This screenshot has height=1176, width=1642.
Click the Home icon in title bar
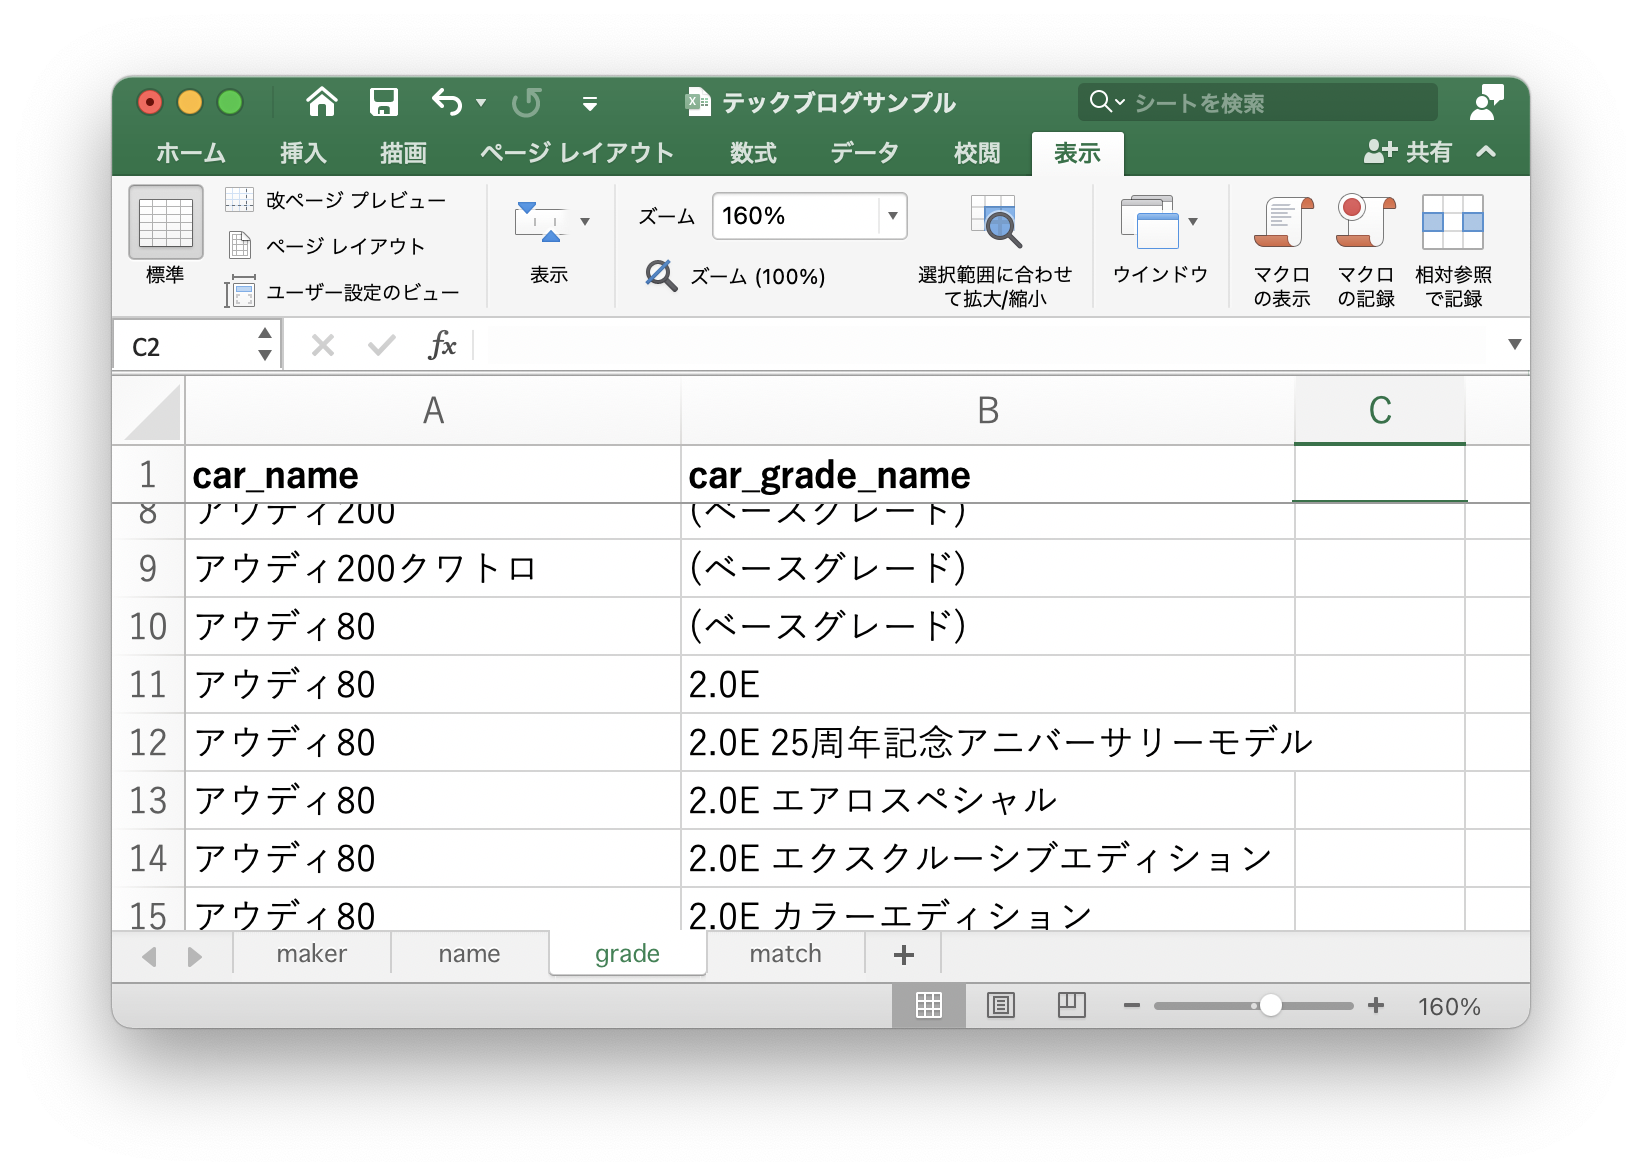322,102
